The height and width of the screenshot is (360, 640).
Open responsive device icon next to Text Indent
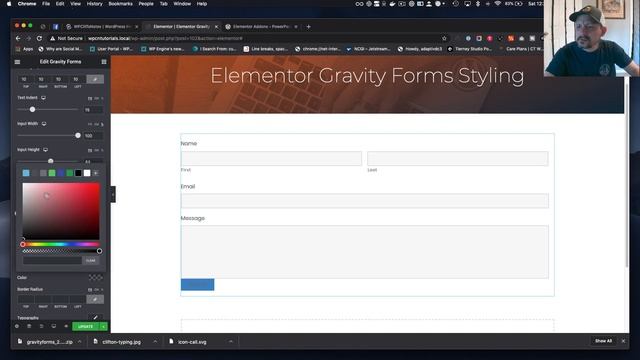43,98
